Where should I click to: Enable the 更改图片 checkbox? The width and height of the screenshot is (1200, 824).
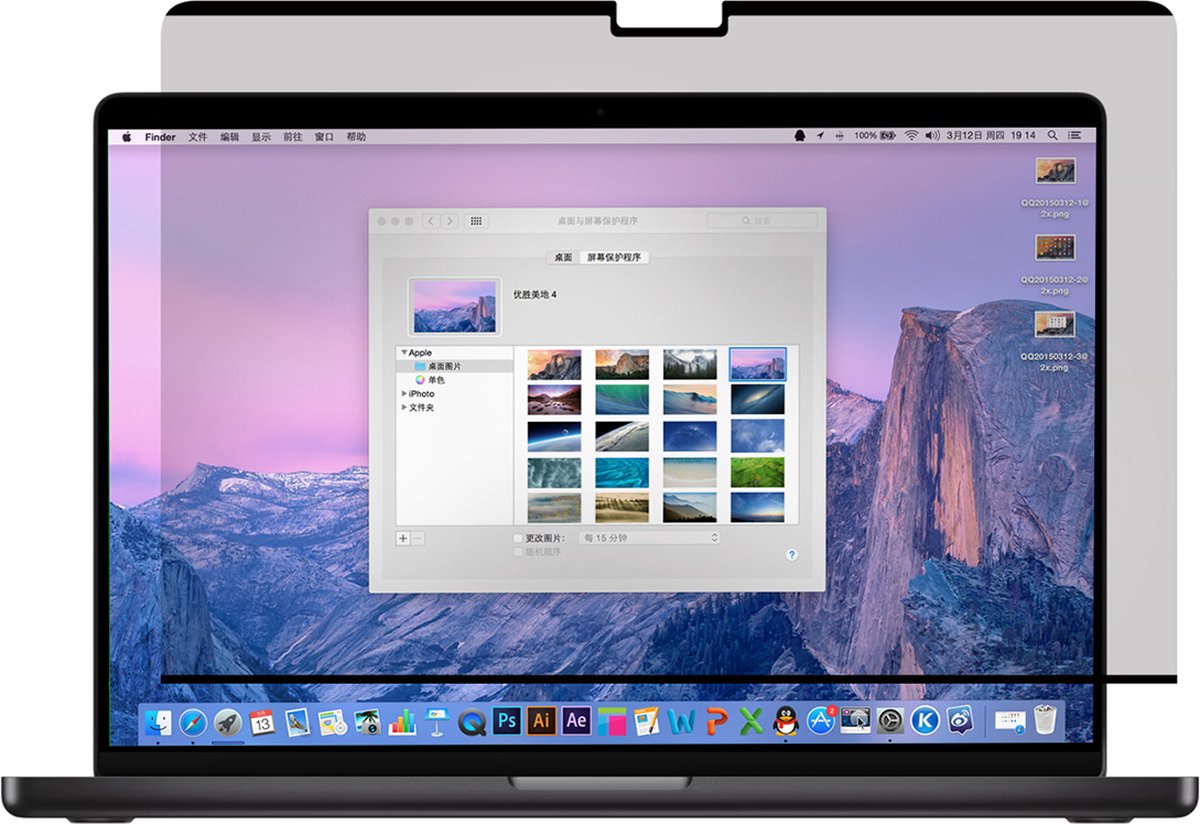[518, 538]
